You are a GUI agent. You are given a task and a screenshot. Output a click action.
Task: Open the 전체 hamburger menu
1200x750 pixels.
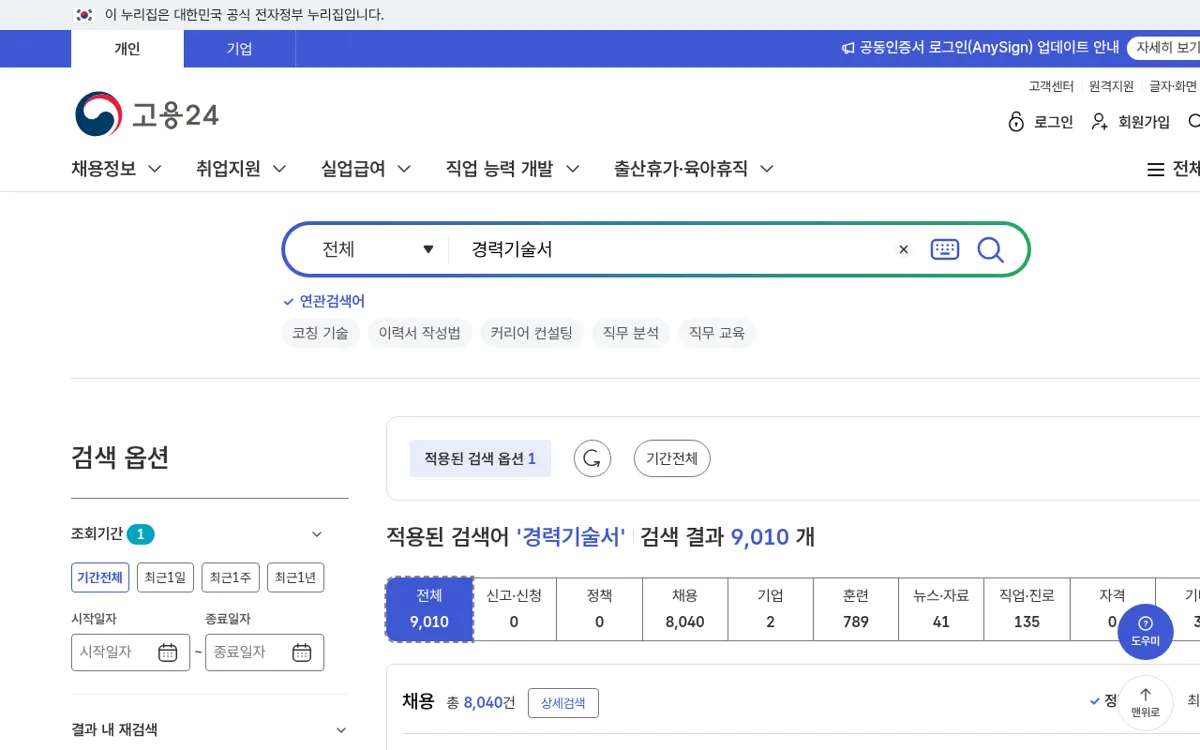point(1173,170)
